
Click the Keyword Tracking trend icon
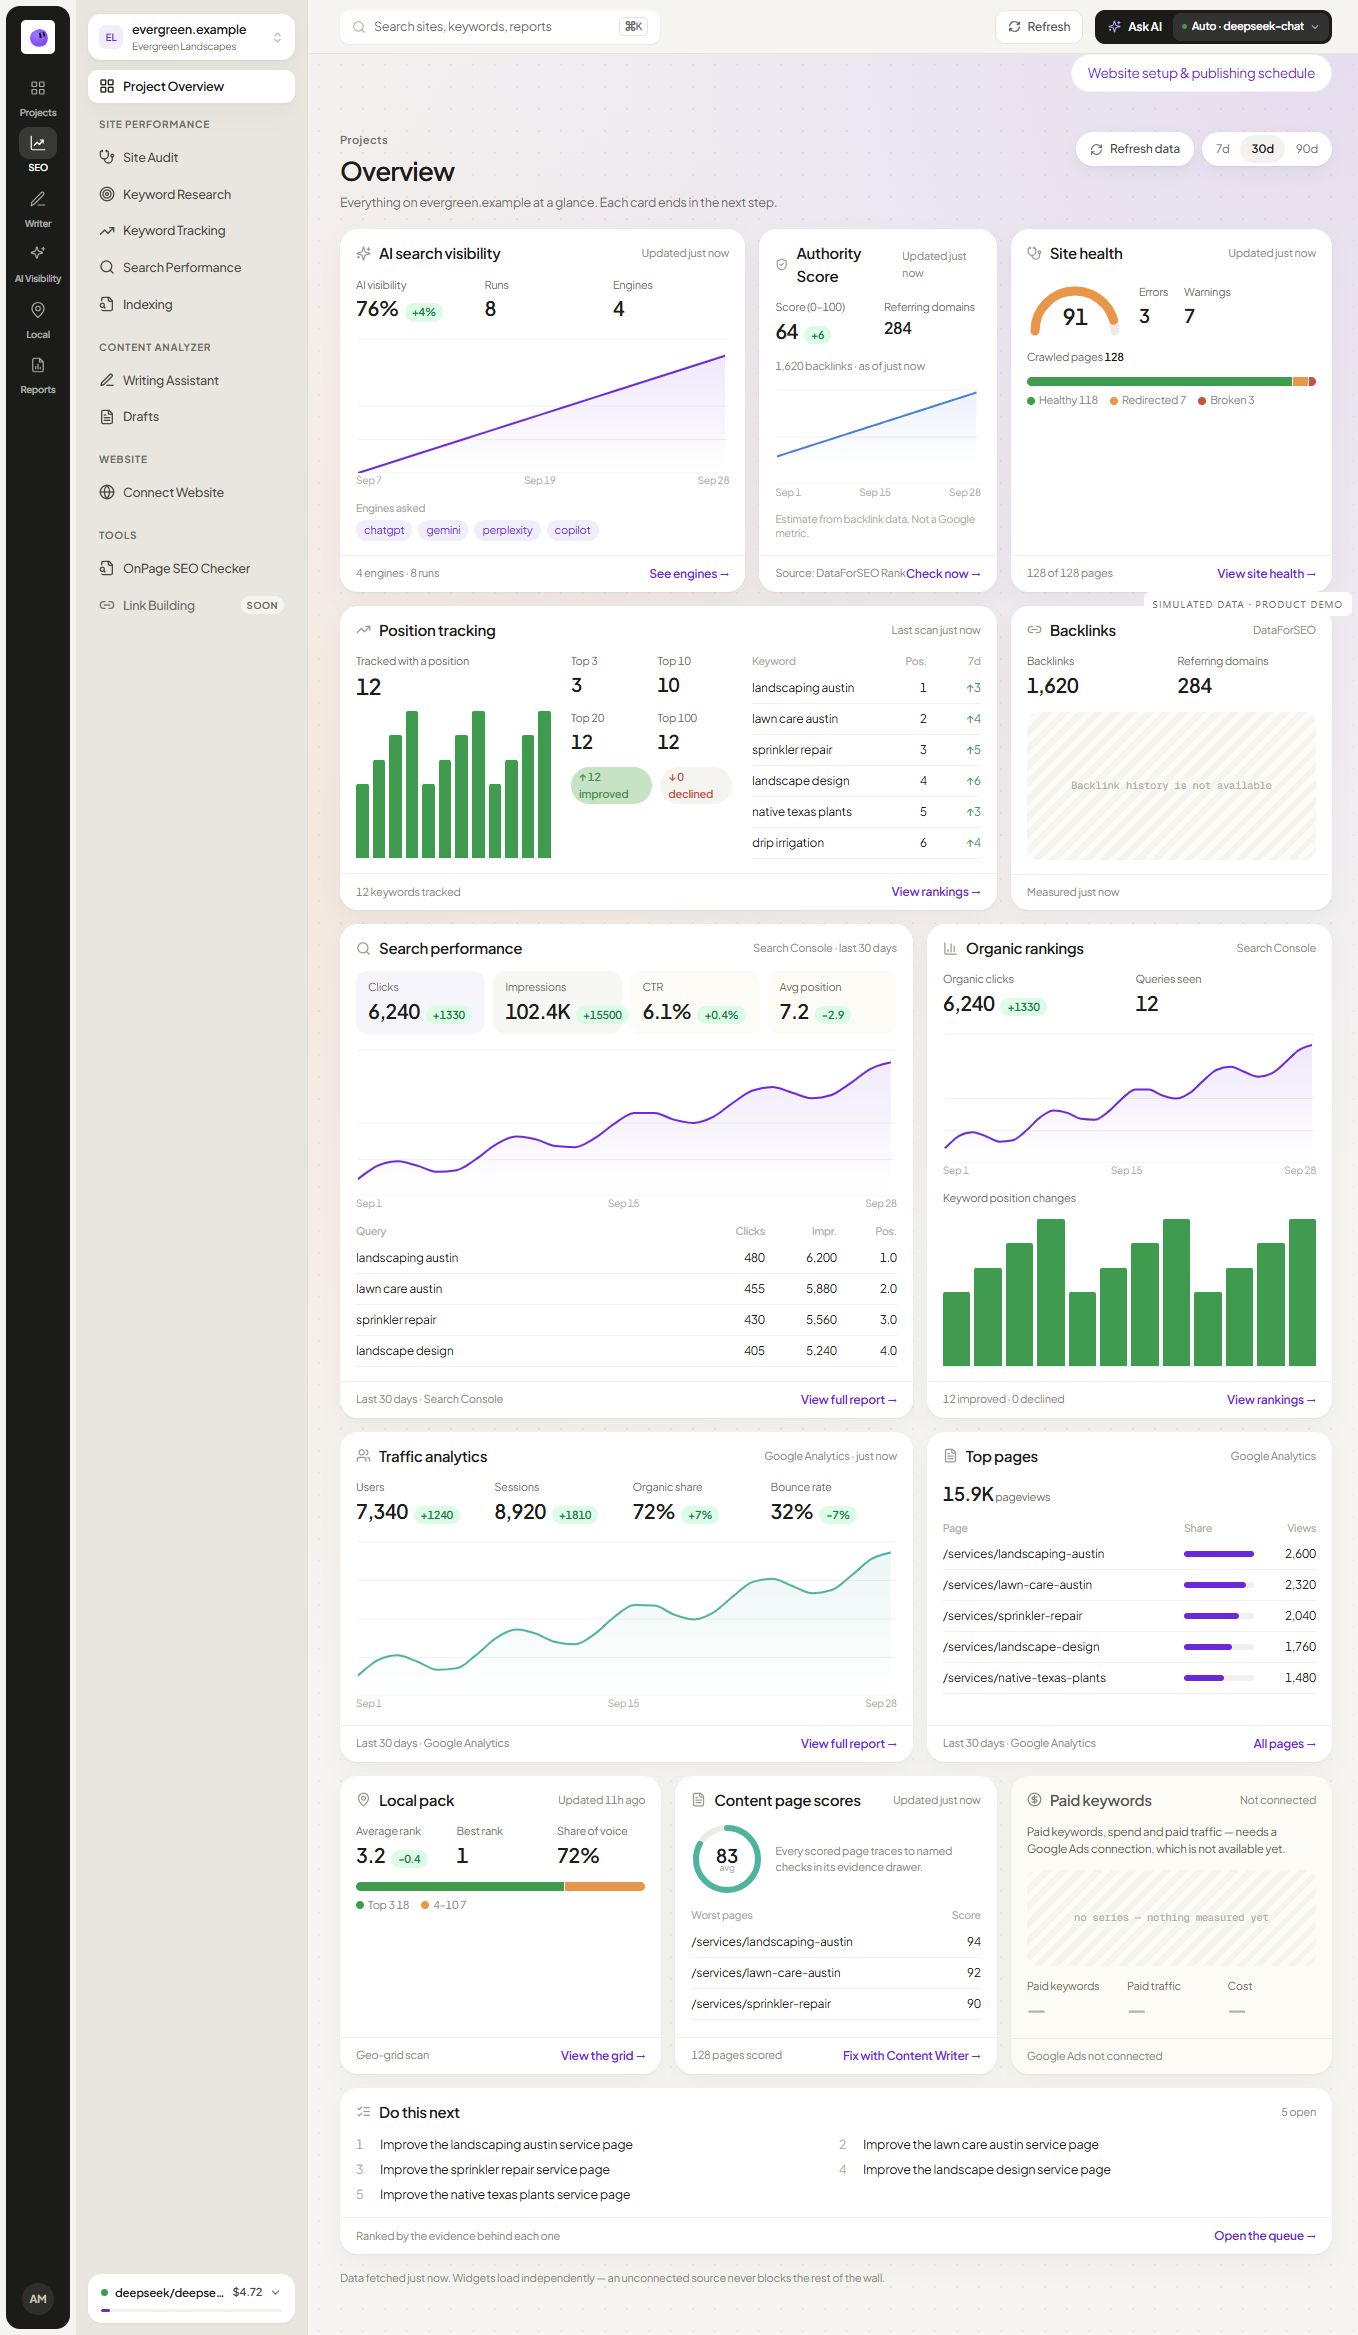(x=107, y=231)
